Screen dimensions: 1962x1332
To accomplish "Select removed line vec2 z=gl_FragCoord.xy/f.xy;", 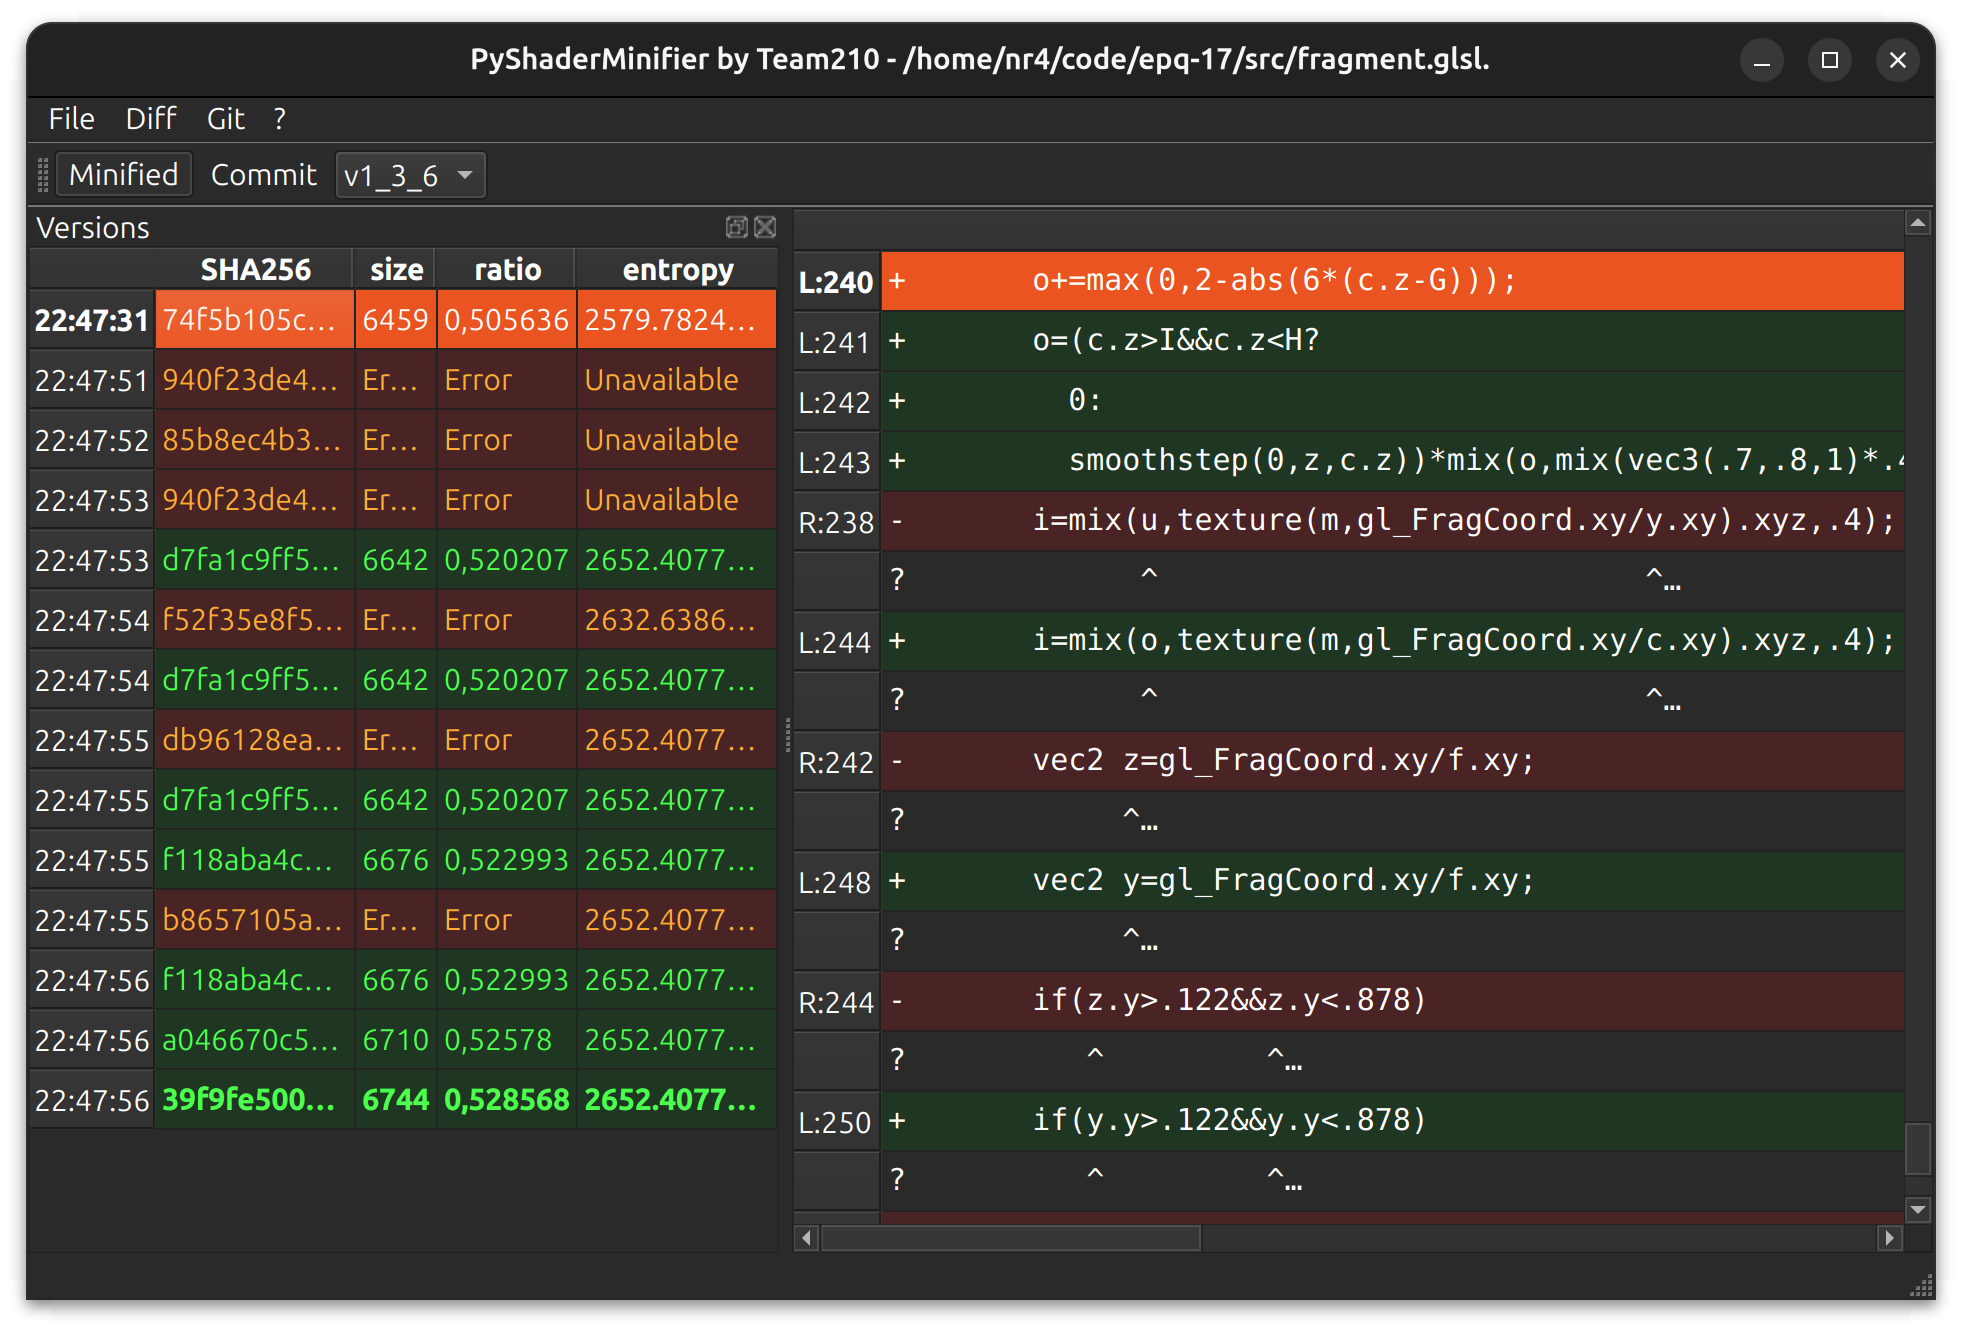I will click(1392, 761).
